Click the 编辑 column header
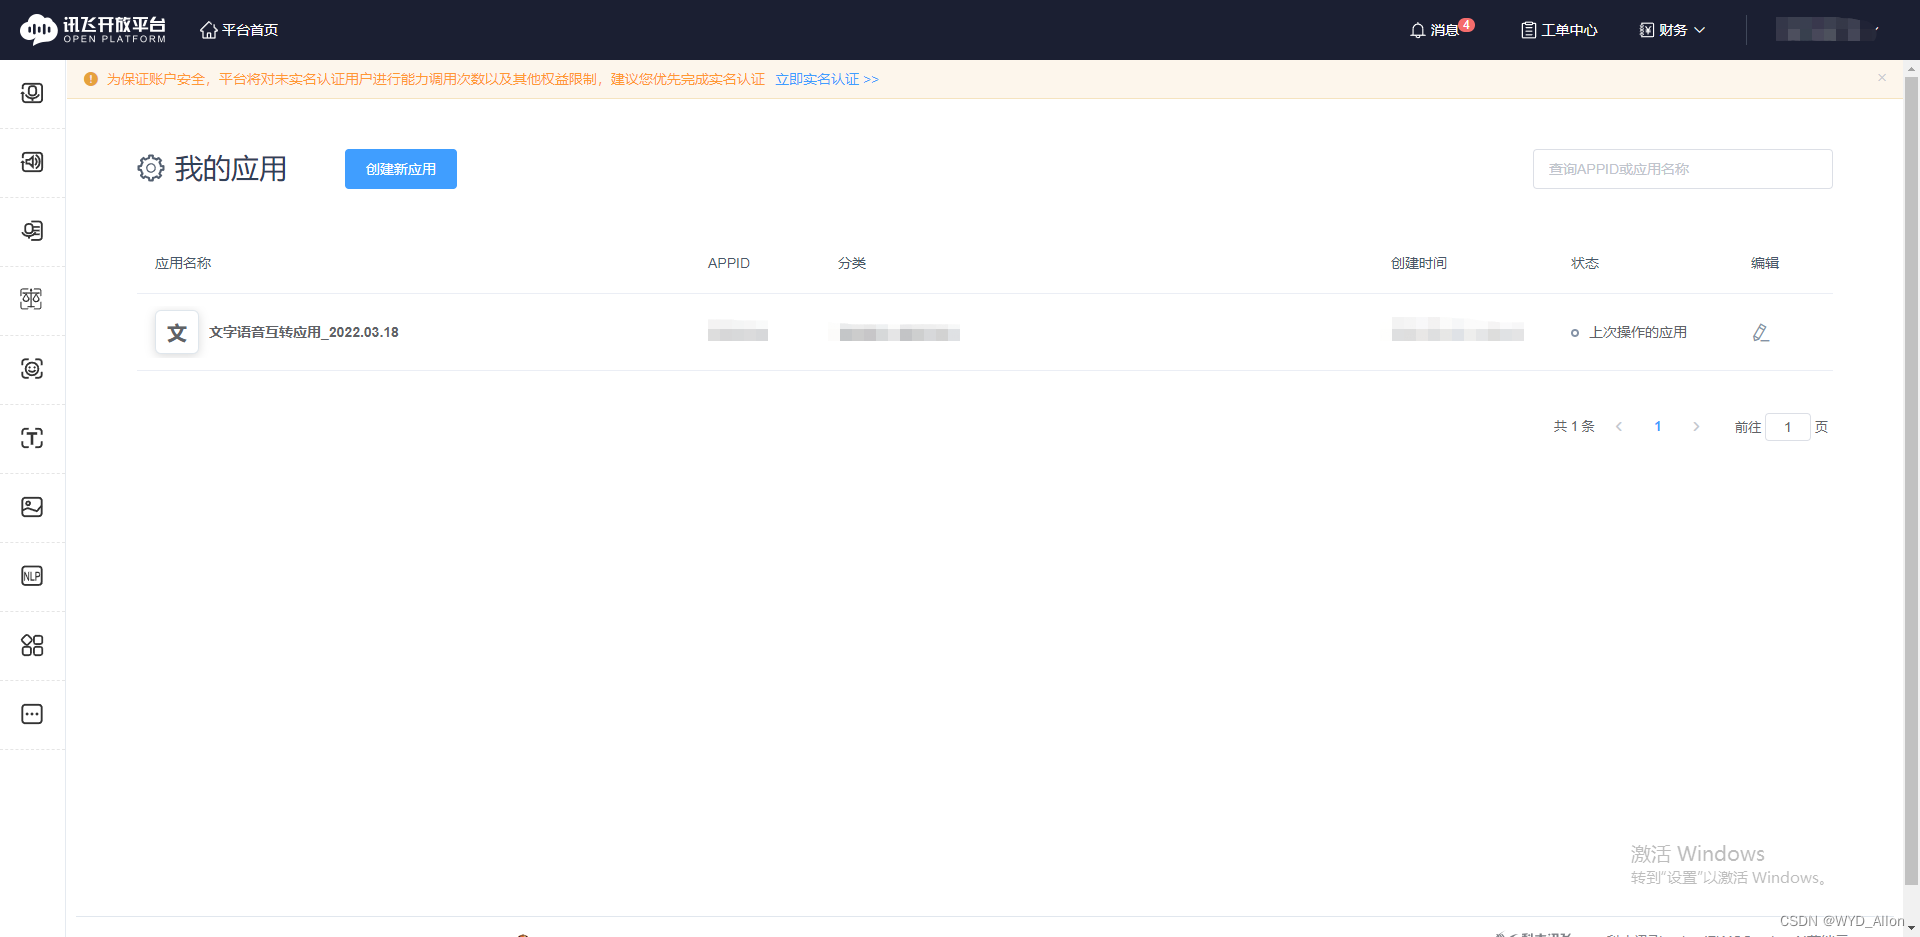 [1765, 263]
